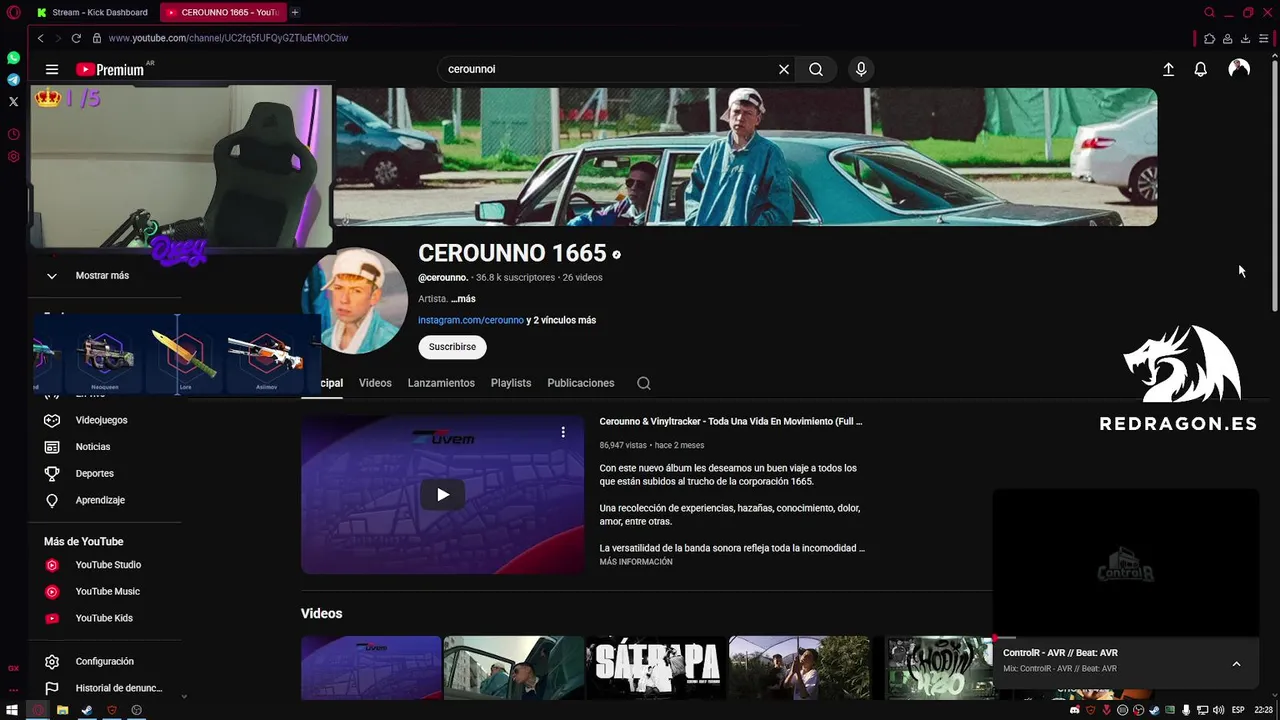Play the featured channel trailer video
Image resolution: width=1280 pixels, height=720 pixels.
(x=443, y=494)
